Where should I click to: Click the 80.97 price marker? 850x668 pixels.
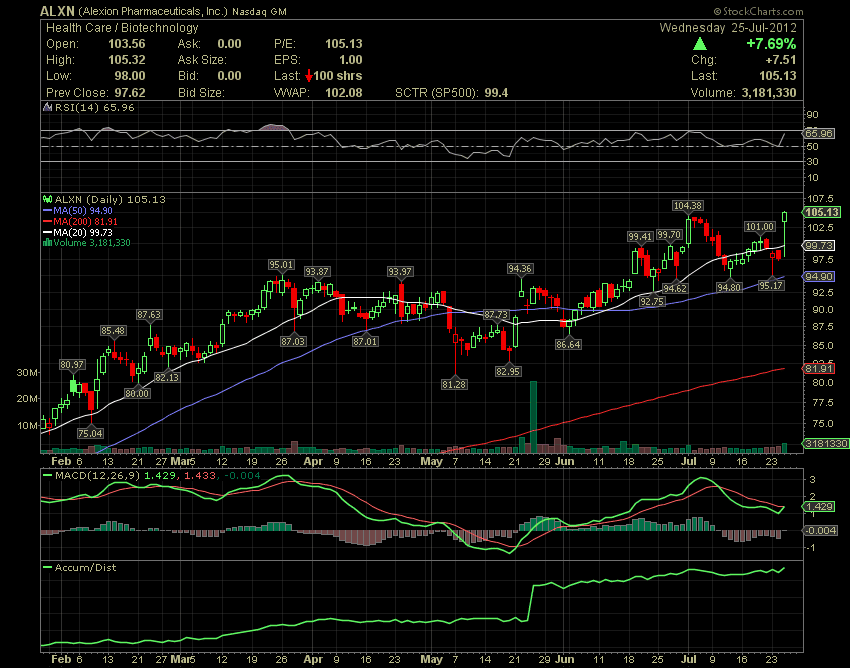coord(72,364)
